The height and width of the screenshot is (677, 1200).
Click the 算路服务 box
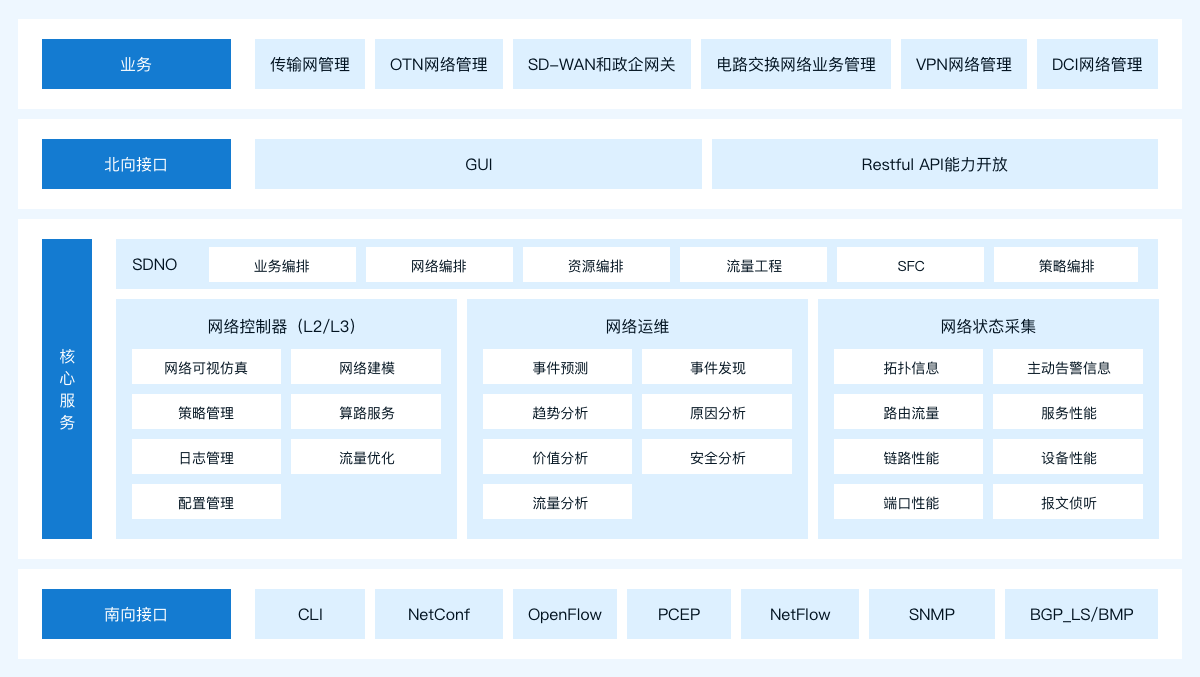coord(366,412)
